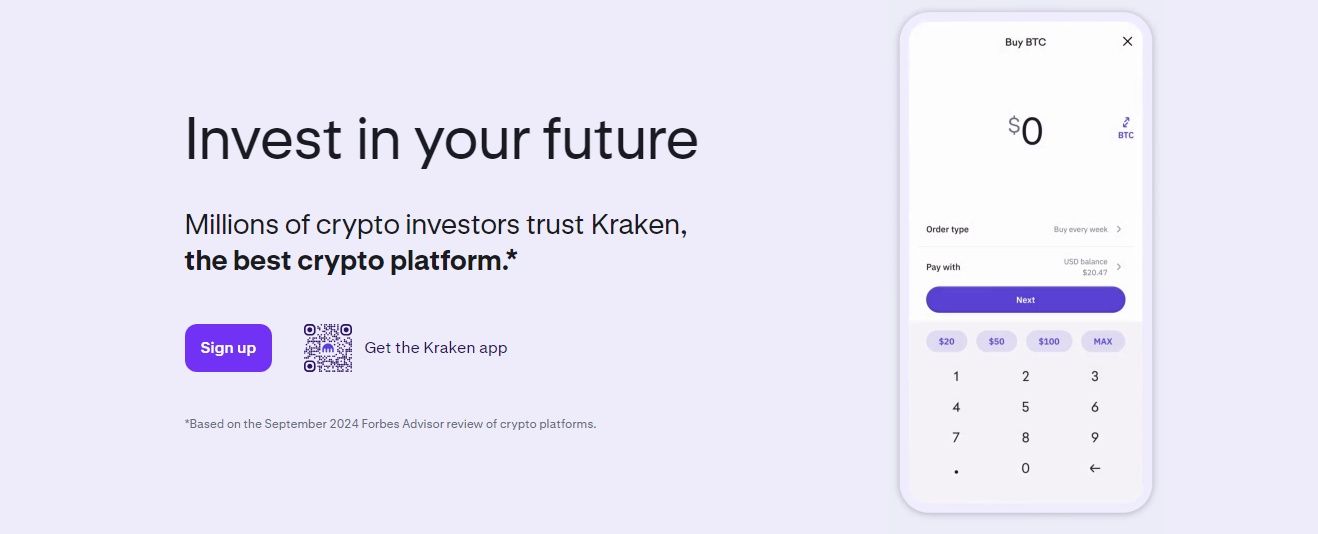Viewport: 1318px width, 534px height.
Task: Expand the Order type chevron
Action: (1119, 230)
